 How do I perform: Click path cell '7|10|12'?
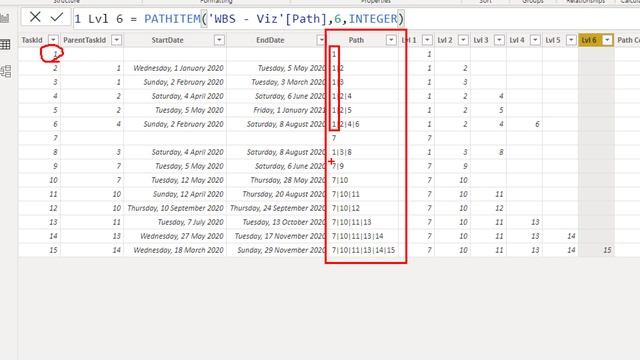(x=346, y=208)
